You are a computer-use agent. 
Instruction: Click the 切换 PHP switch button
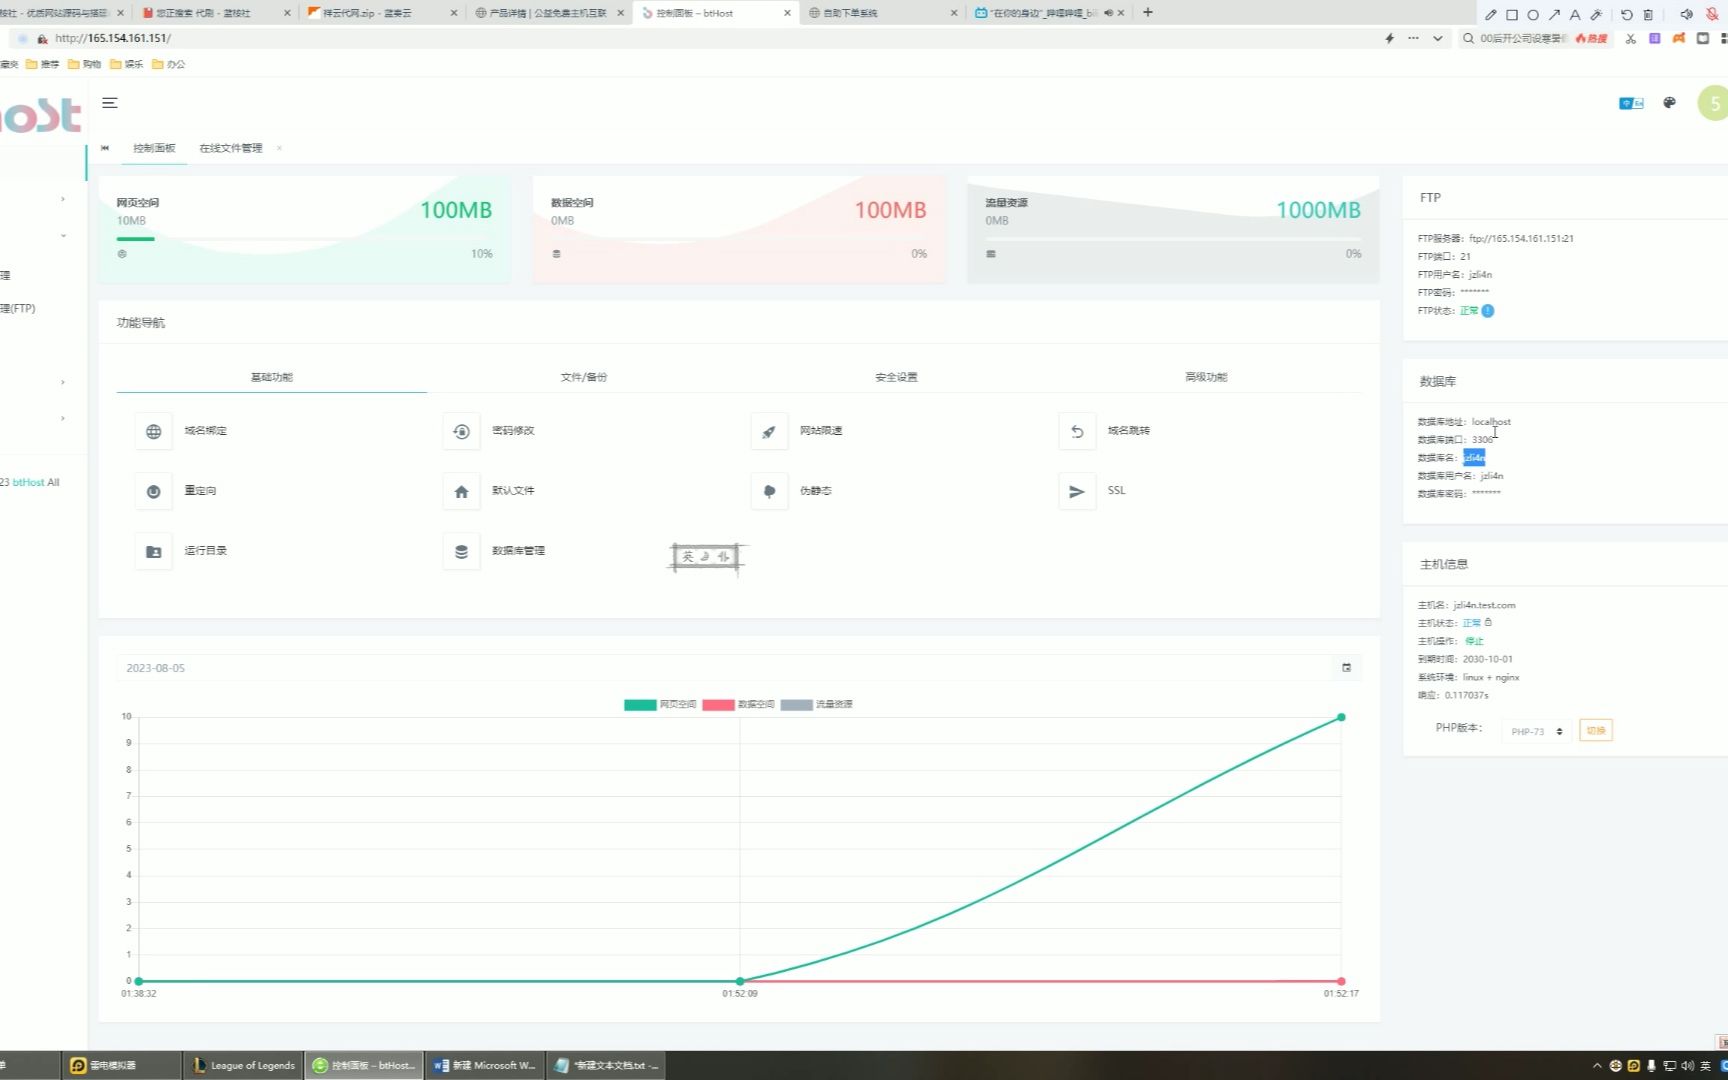[x=1595, y=731]
